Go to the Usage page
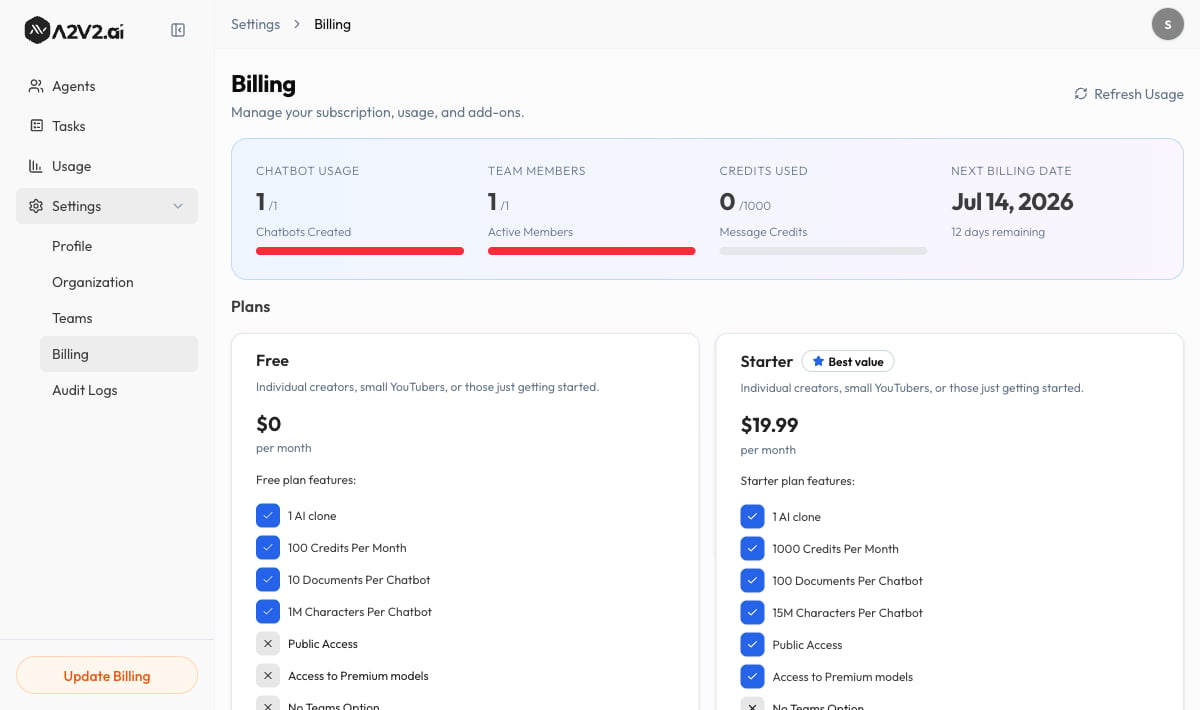 coord(107,166)
